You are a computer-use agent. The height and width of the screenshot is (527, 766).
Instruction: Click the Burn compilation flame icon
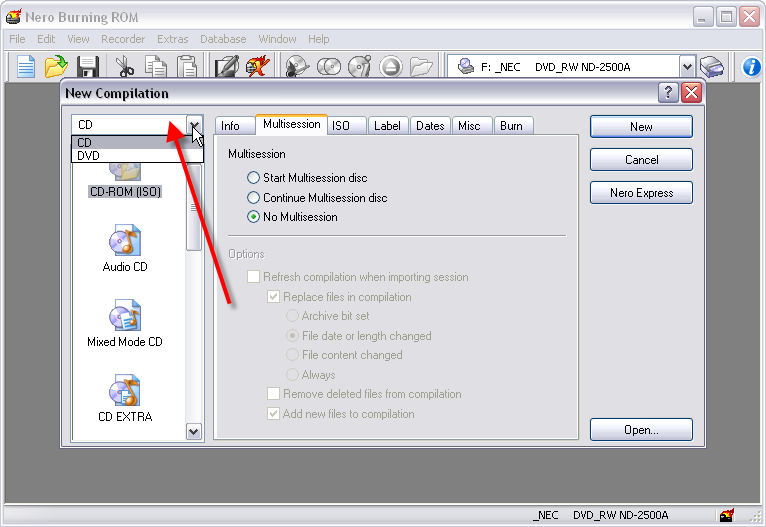tap(257, 66)
